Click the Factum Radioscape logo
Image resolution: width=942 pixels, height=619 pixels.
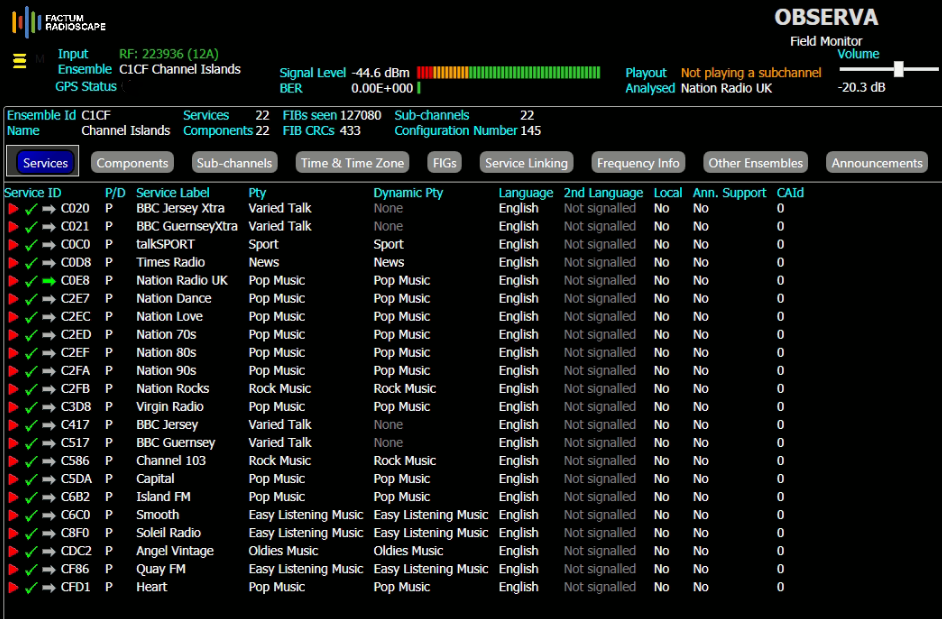58,22
